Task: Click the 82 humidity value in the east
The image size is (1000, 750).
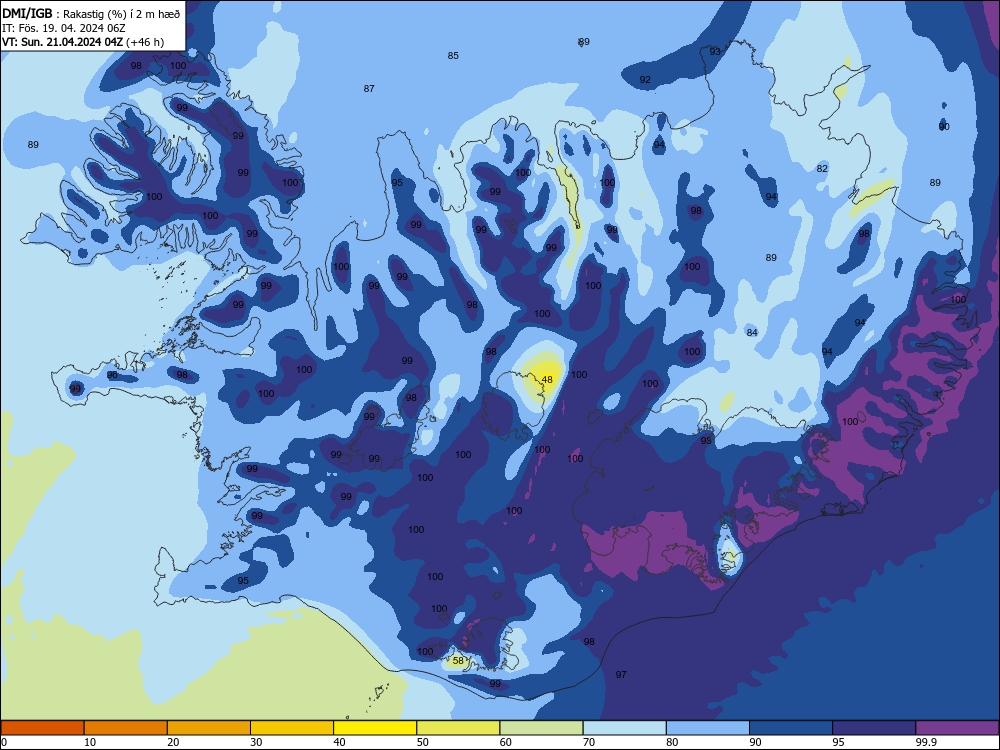Action: 822,168
